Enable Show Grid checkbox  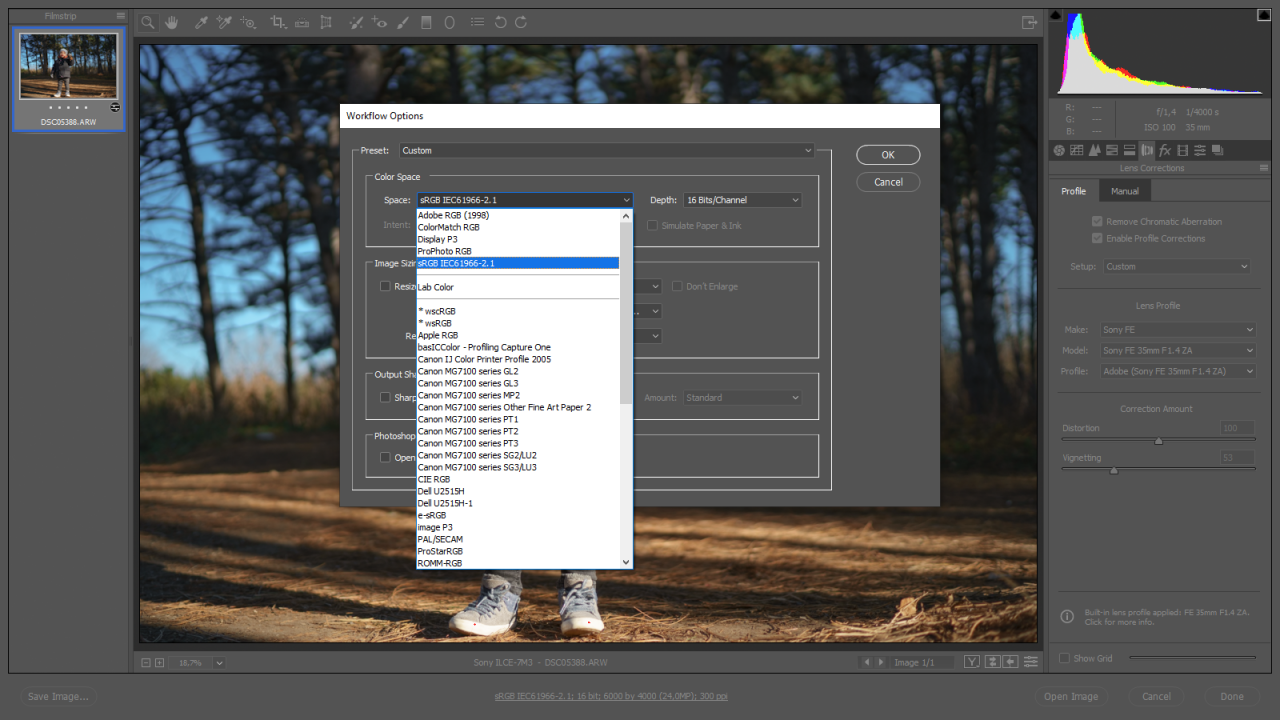1064,658
